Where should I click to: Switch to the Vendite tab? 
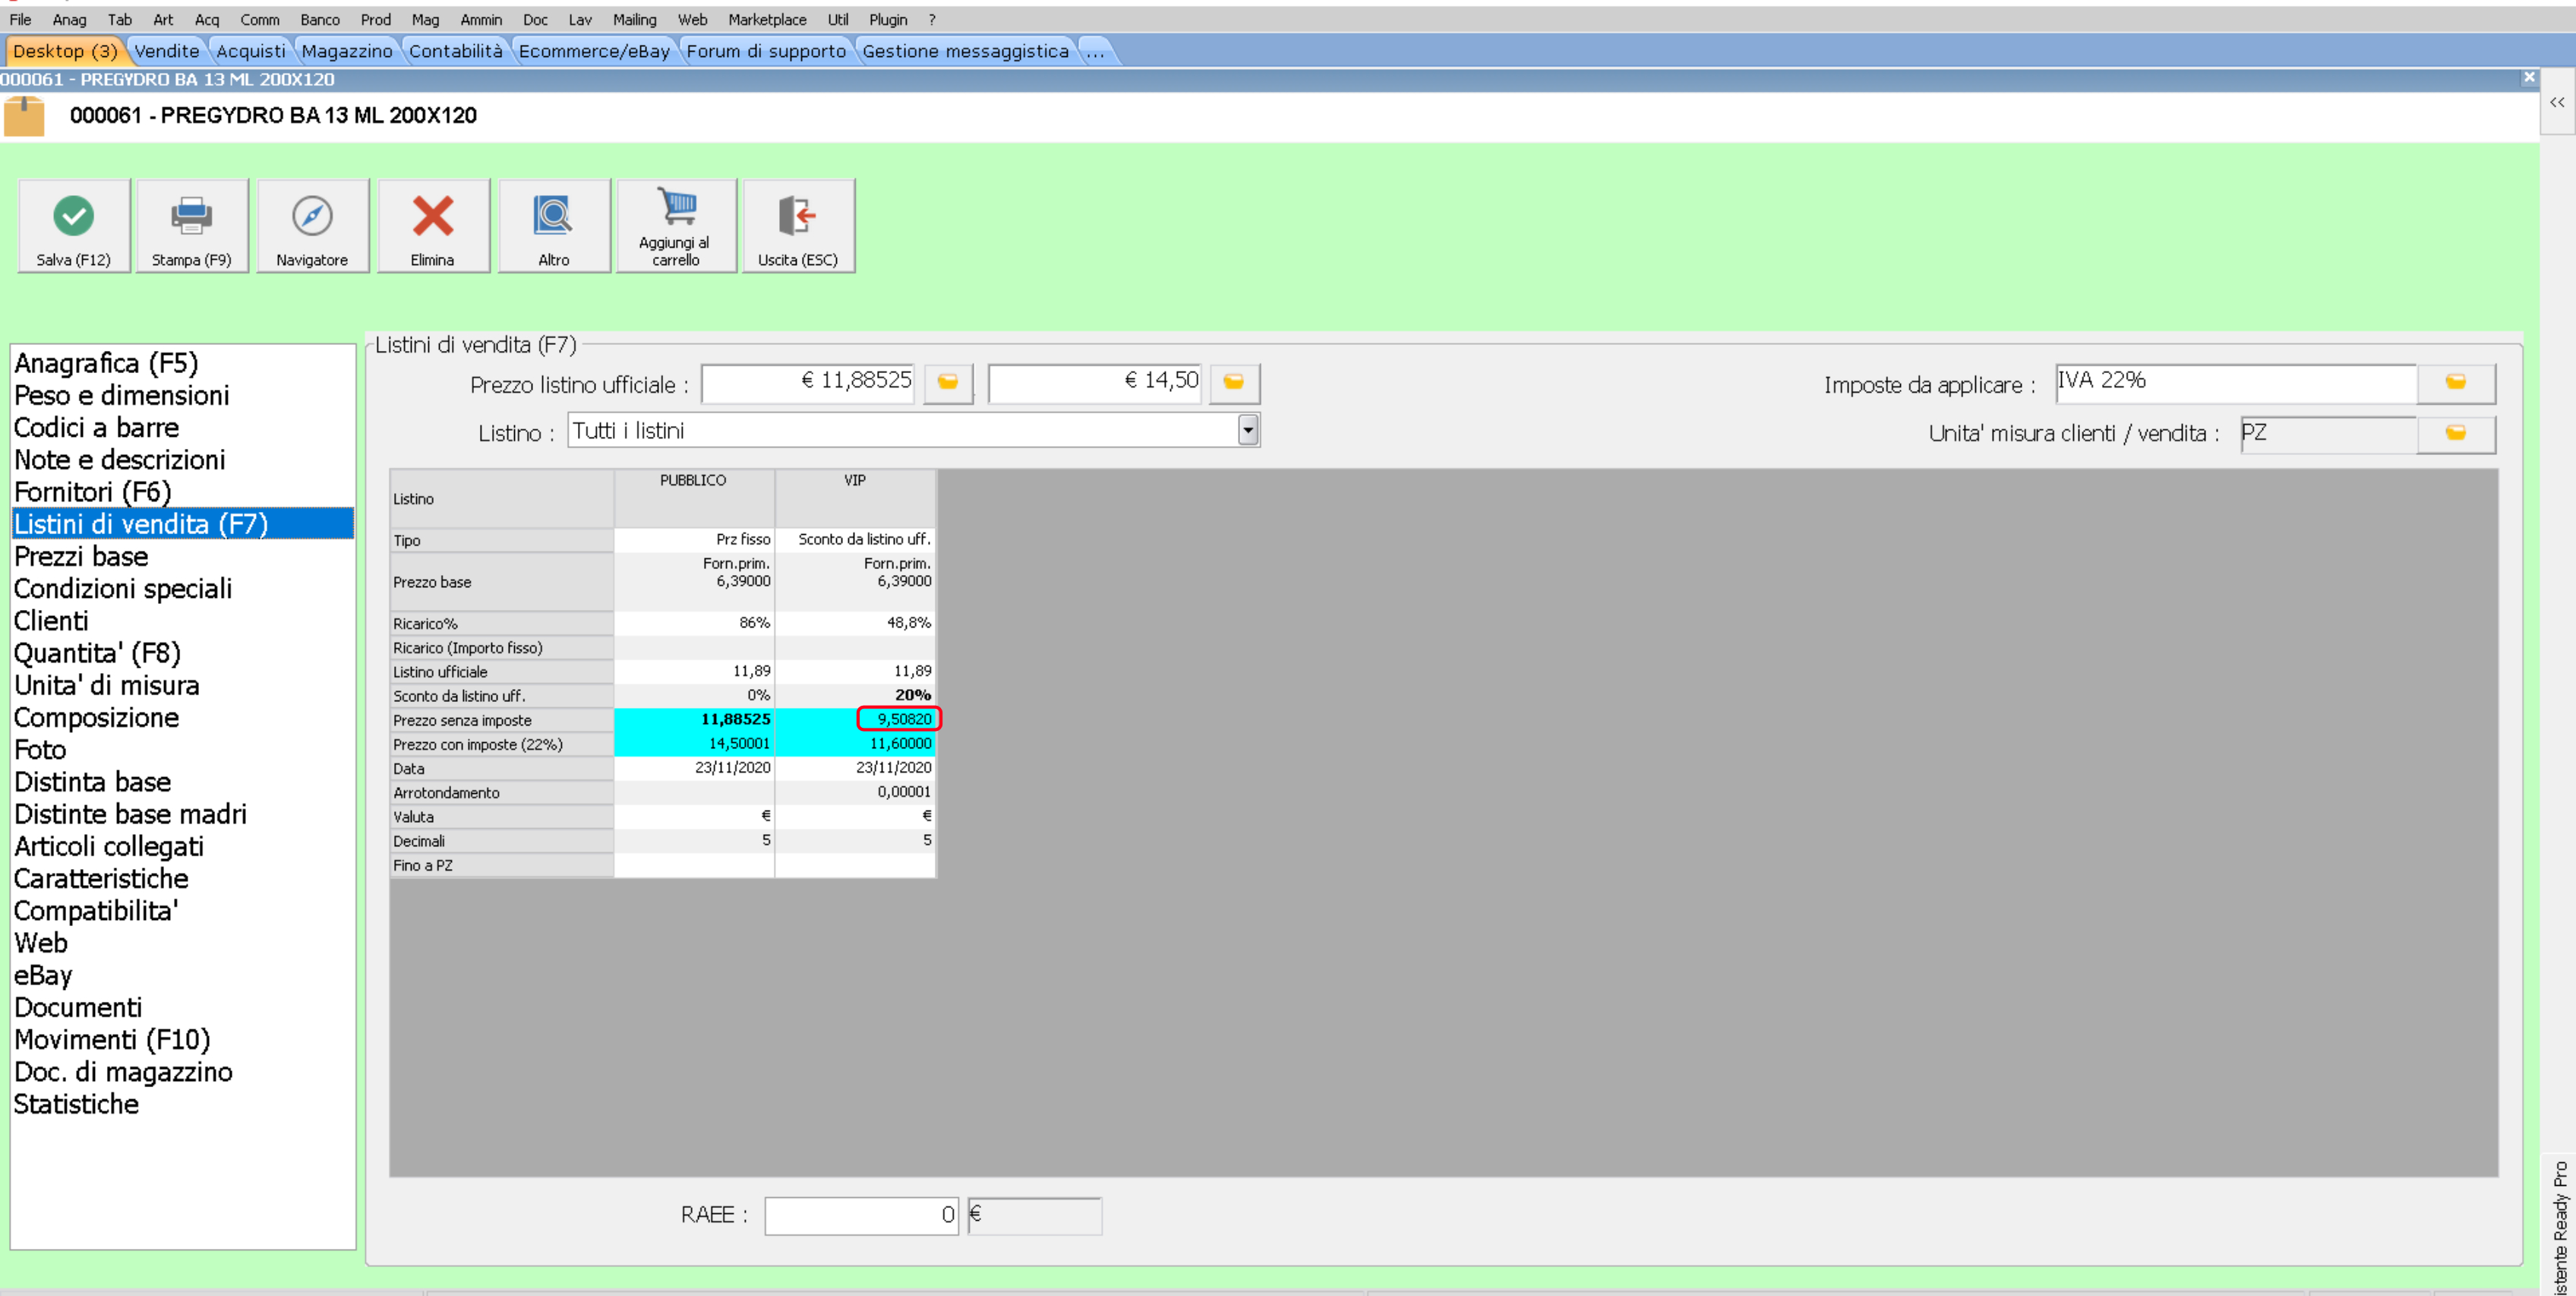pos(167,51)
